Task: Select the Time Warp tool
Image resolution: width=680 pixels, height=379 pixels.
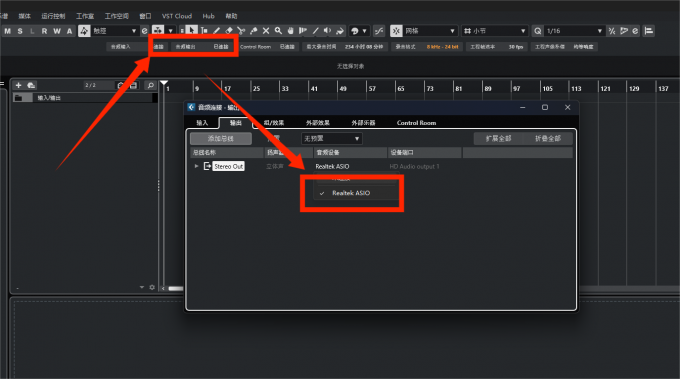Action: [303, 31]
